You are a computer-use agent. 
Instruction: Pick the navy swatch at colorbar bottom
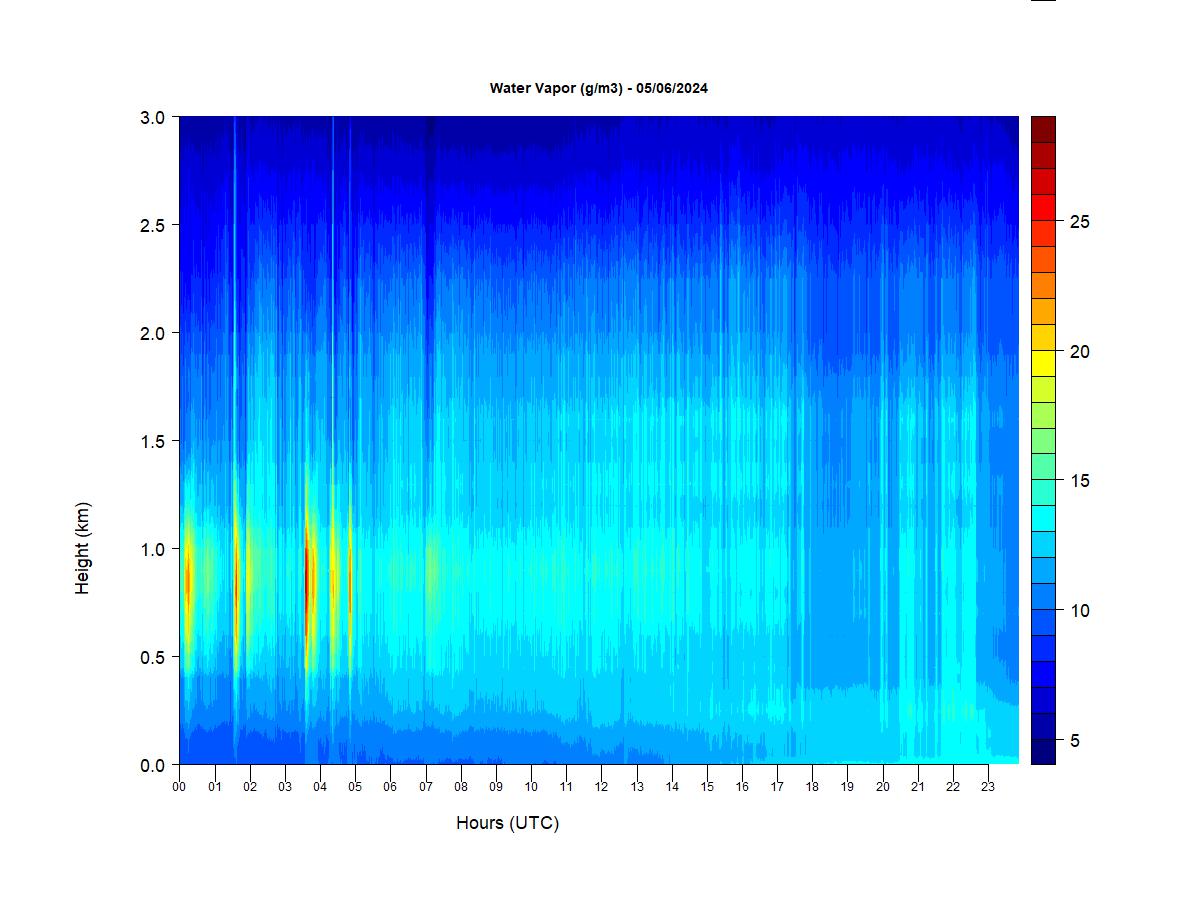point(1043,752)
